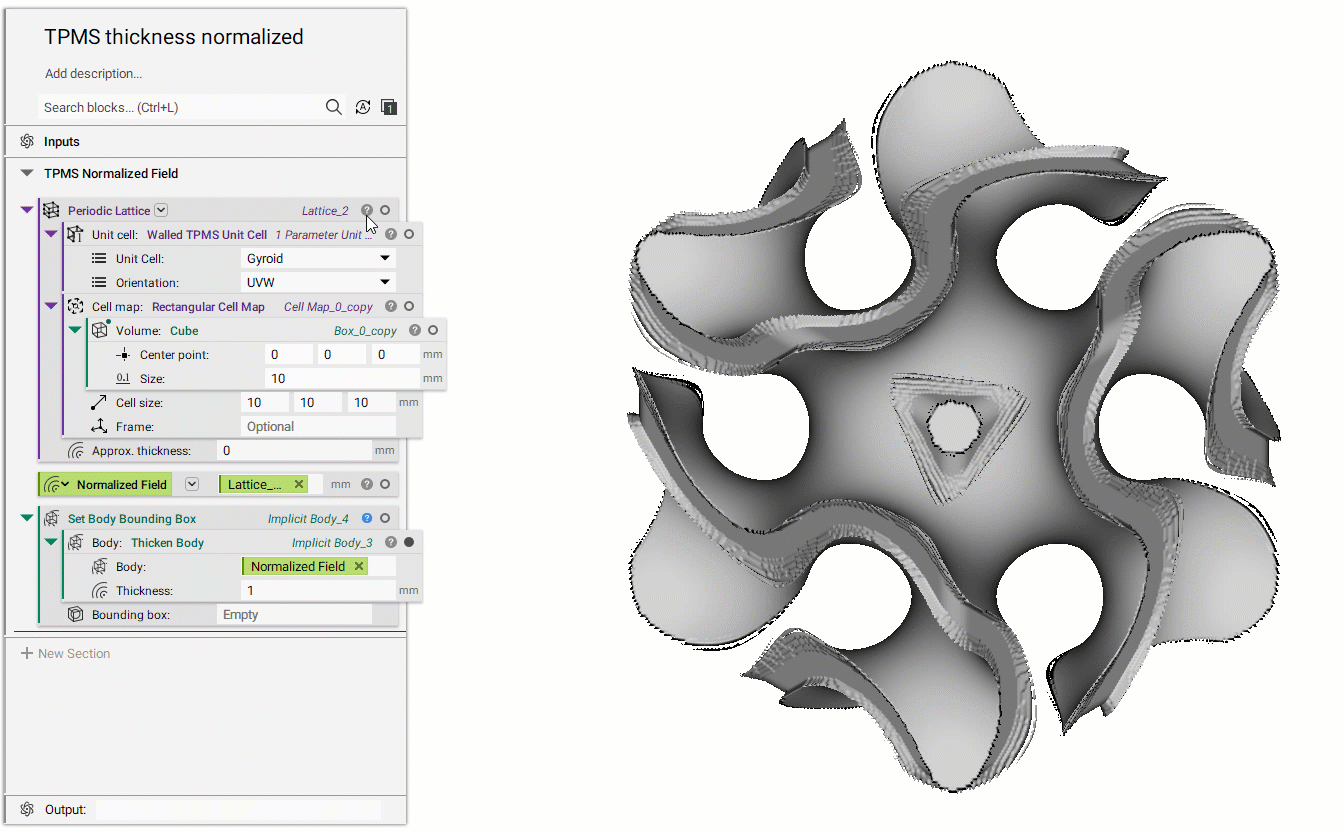Image resolution: width=1344 pixels, height=832 pixels.
Task: Open the Unit Cell dropdown showing Gyroid
Action: point(318,257)
